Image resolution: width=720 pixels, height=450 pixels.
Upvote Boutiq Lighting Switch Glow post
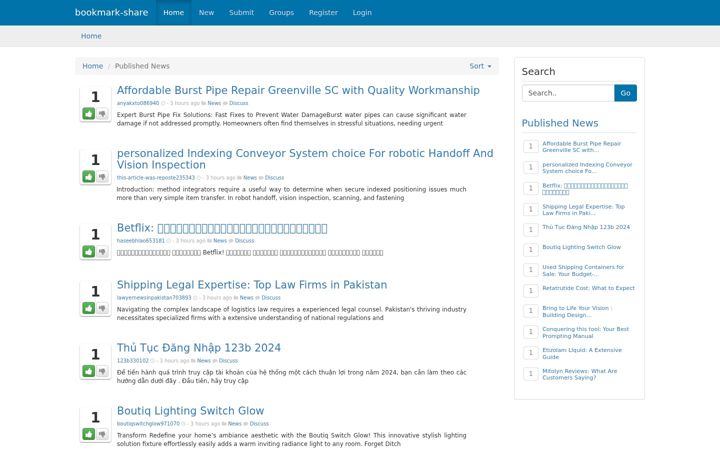89,434
